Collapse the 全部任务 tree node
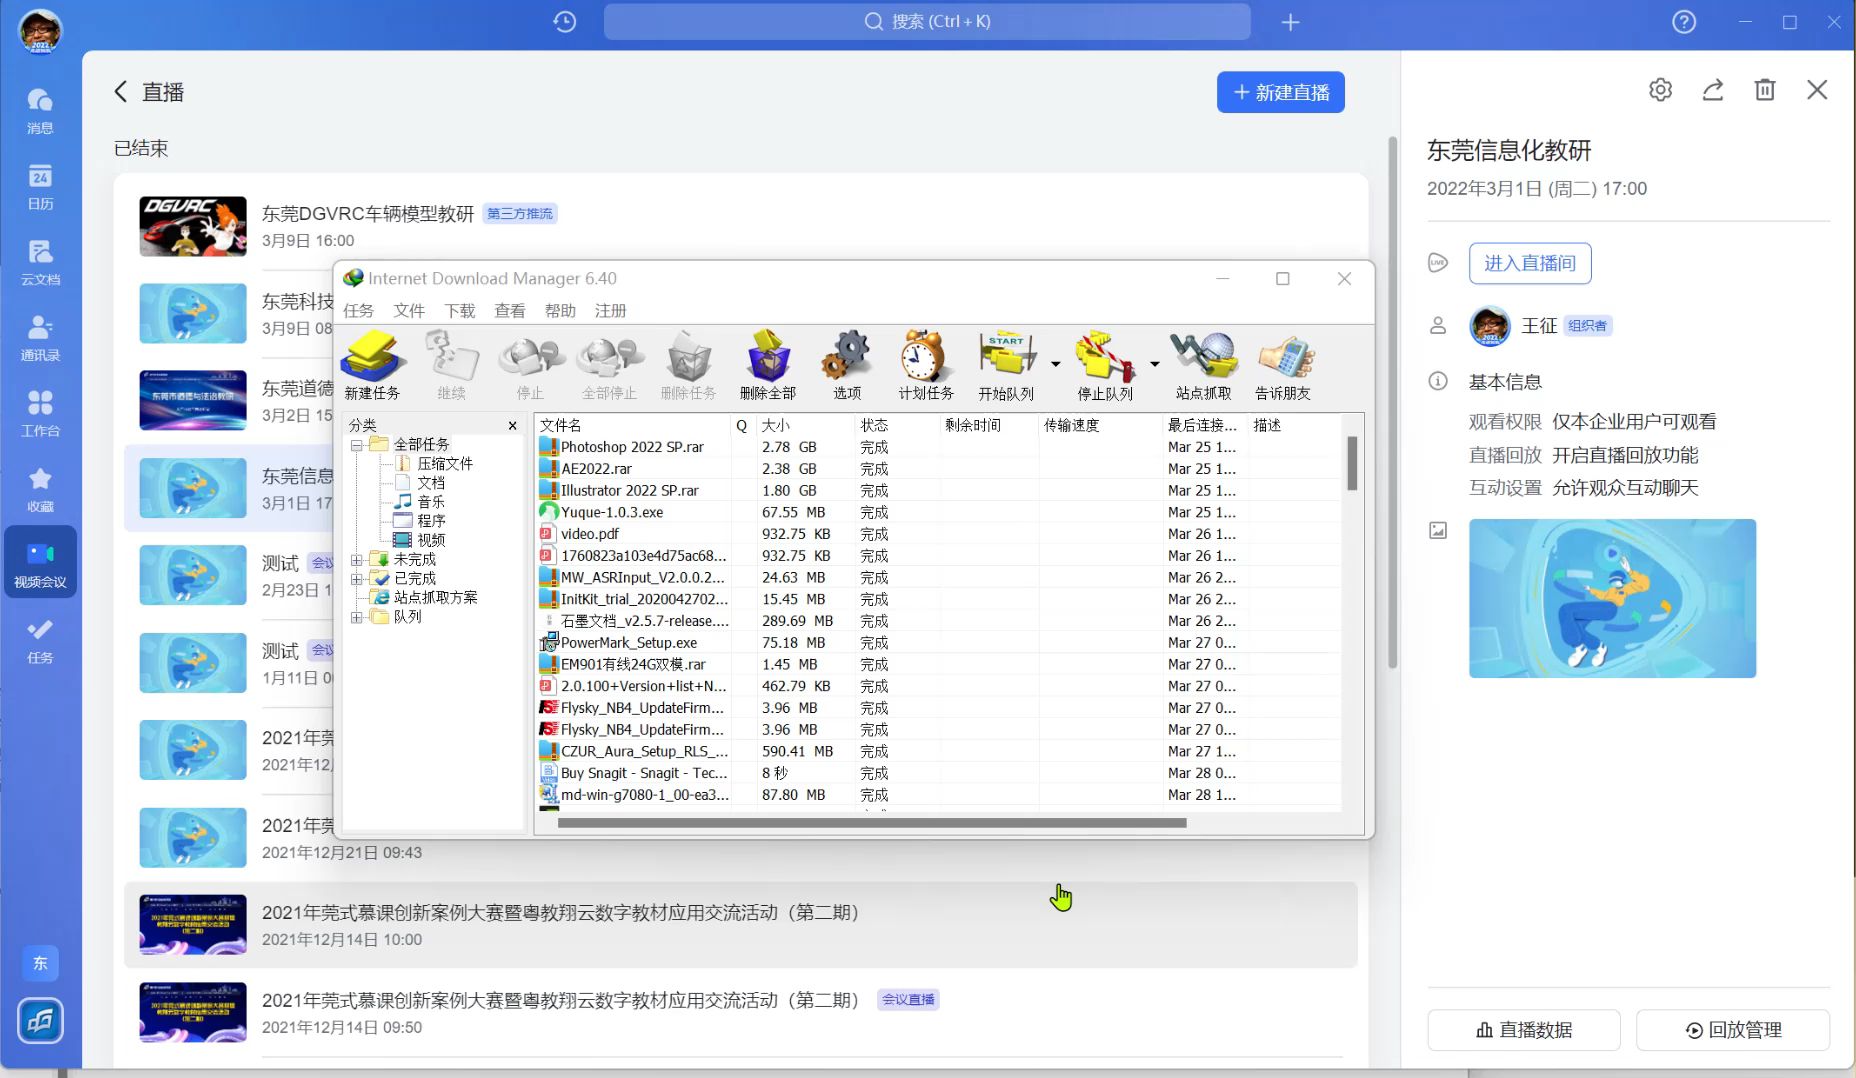This screenshot has height=1078, width=1856. (x=357, y=445)
